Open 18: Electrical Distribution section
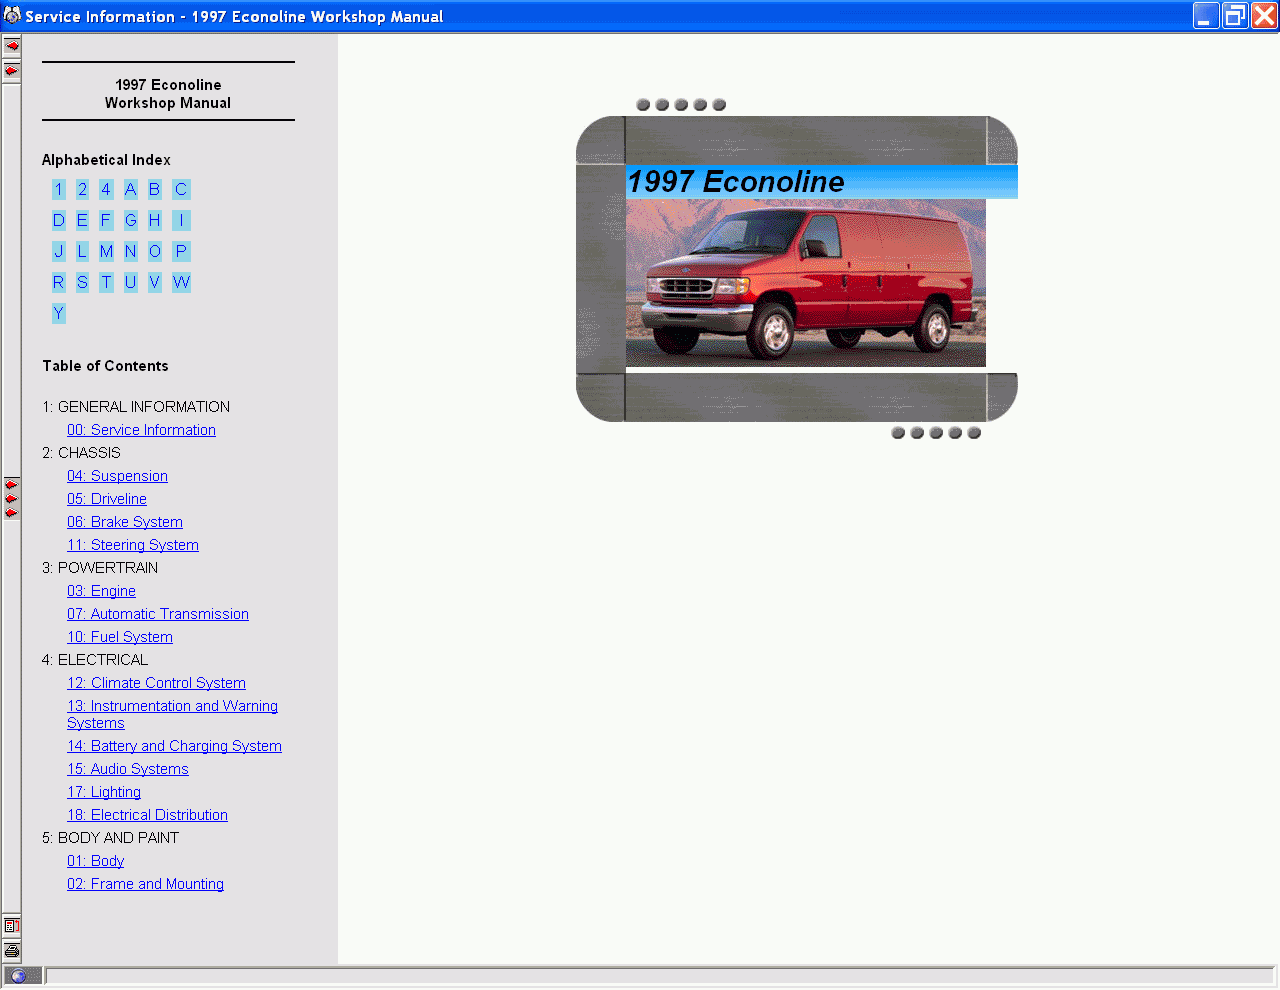1280x990 pixels. pos(147,815)
